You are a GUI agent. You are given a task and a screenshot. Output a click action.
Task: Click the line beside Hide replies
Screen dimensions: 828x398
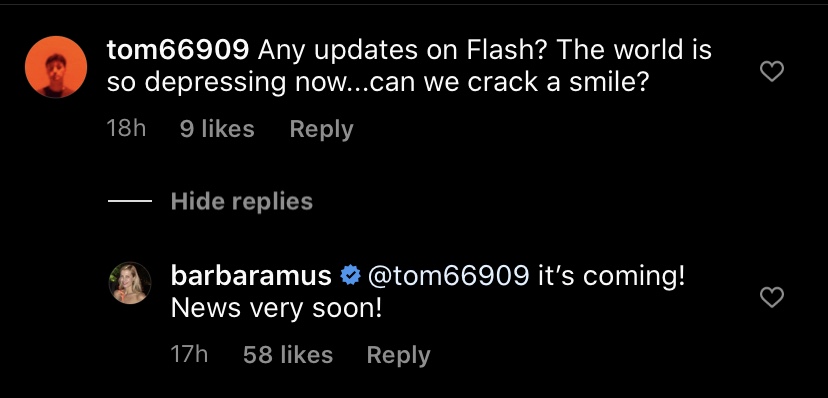(x=130, y=201)
